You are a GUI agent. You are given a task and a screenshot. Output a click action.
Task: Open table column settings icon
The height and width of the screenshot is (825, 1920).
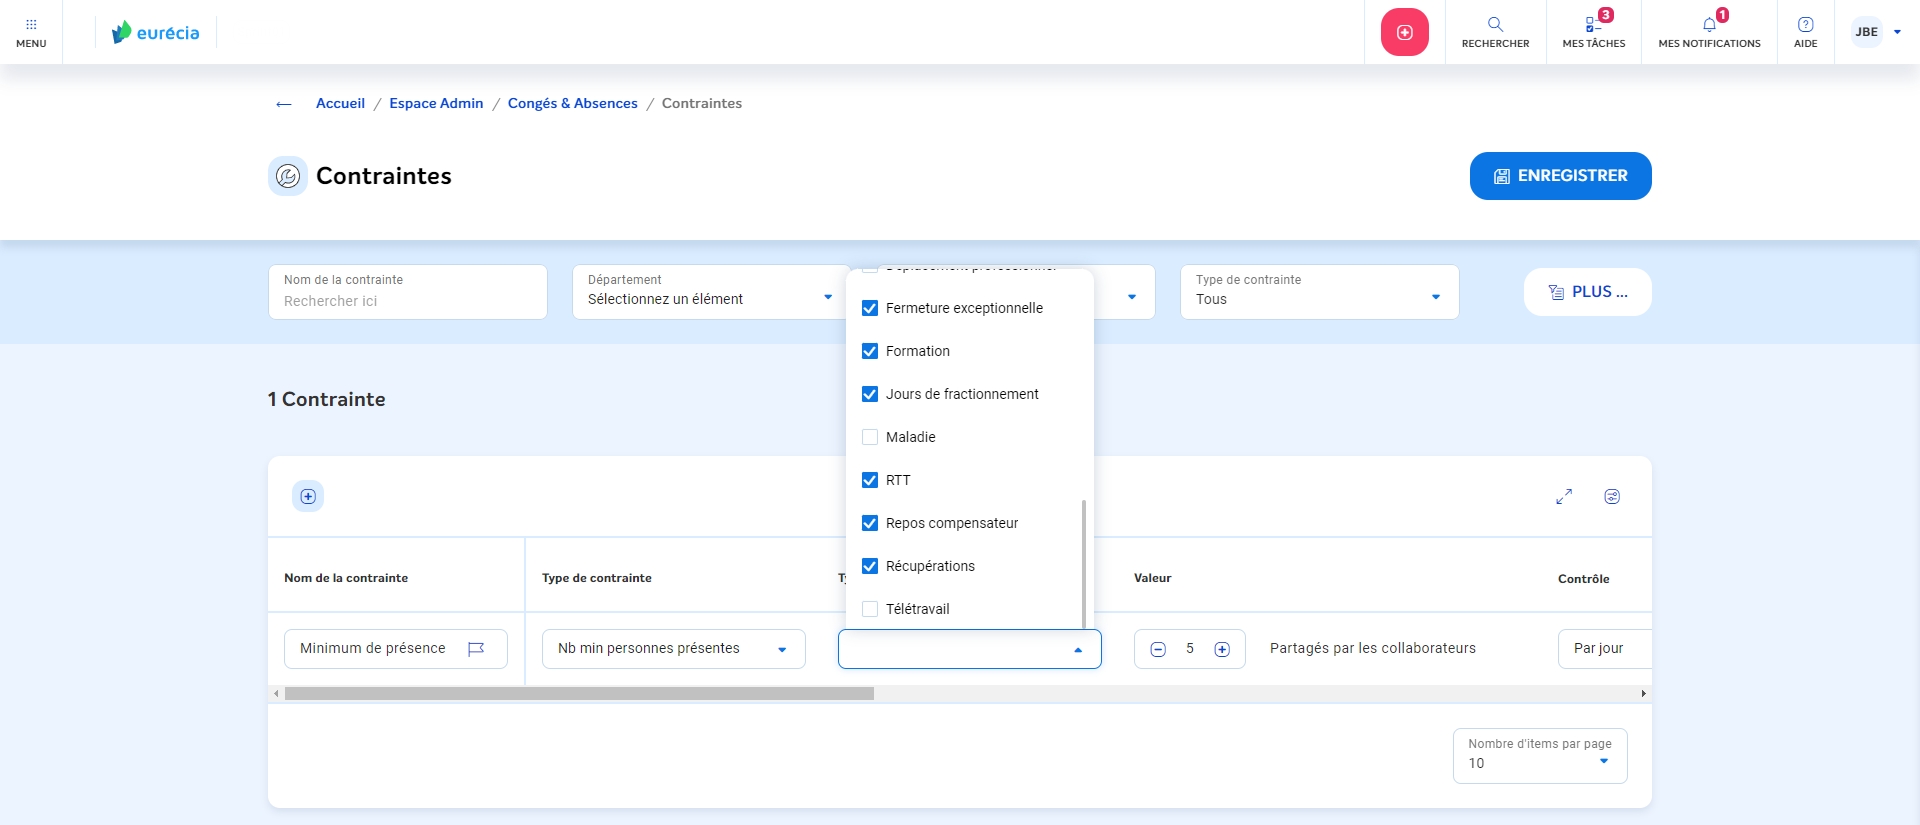click(1612, 497)
